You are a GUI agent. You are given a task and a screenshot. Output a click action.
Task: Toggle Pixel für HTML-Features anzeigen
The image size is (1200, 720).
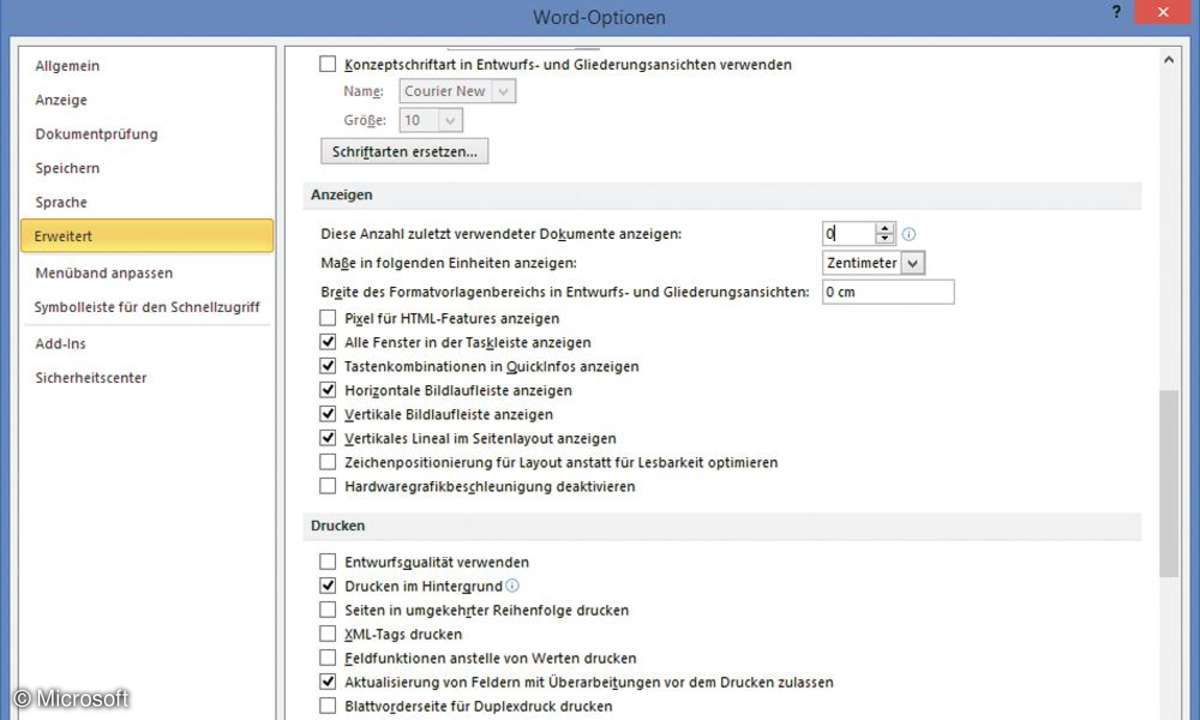click(328, 318)
